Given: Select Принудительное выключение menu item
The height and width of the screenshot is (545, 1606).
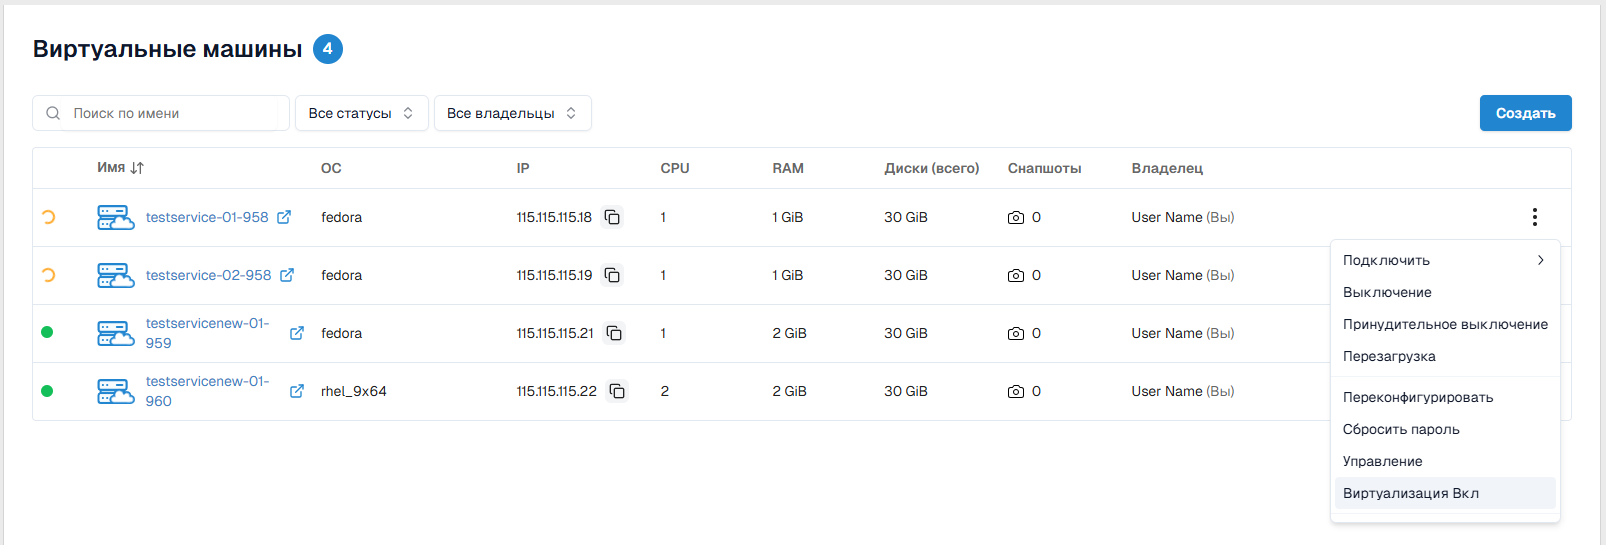Looking at the screenshot, I should pyautogui.click(x=1444, y=324).
